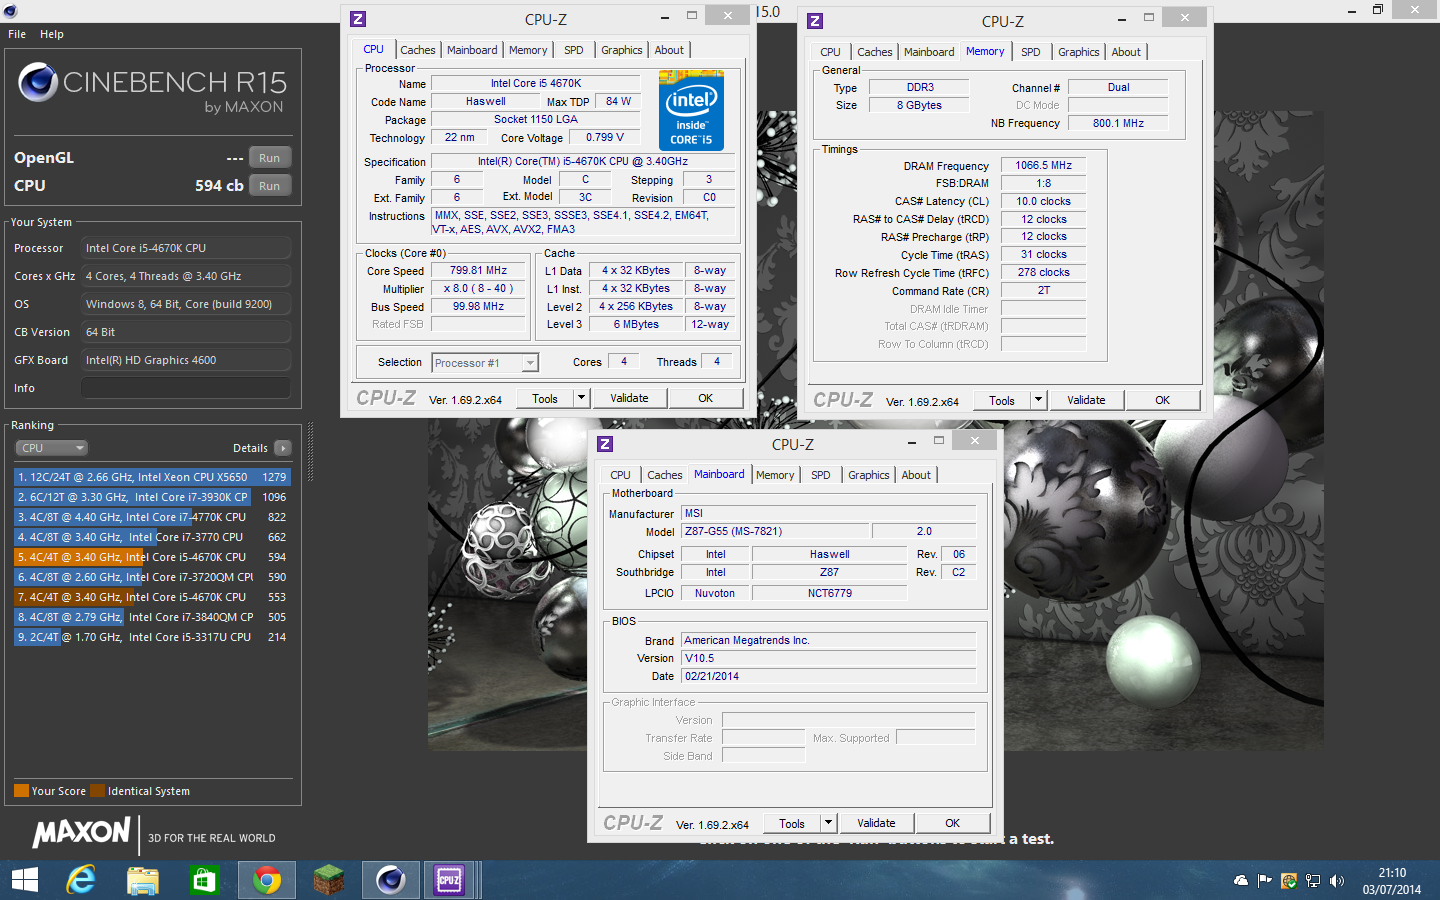Run the CPU benchmark
The image size is (1440, 900).
click(x=270, y=186)
